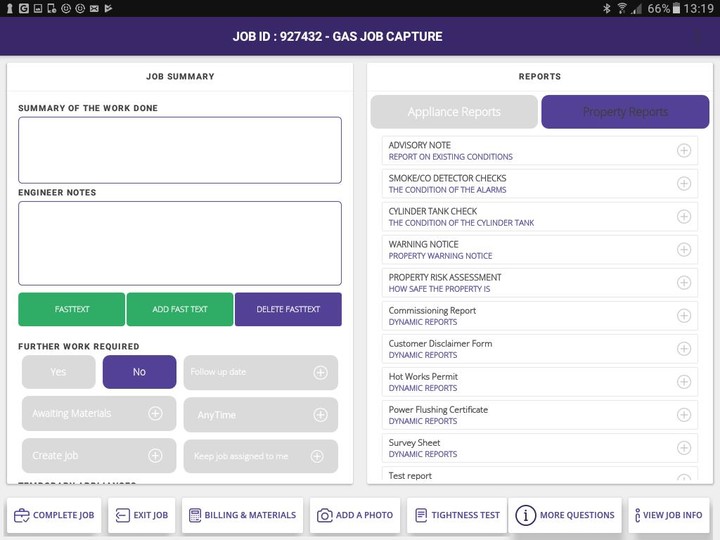The height and width of the screenshot is (540, 720).
Task: Choose the ADD FAST TEXT button
Action: pos(180,309)
